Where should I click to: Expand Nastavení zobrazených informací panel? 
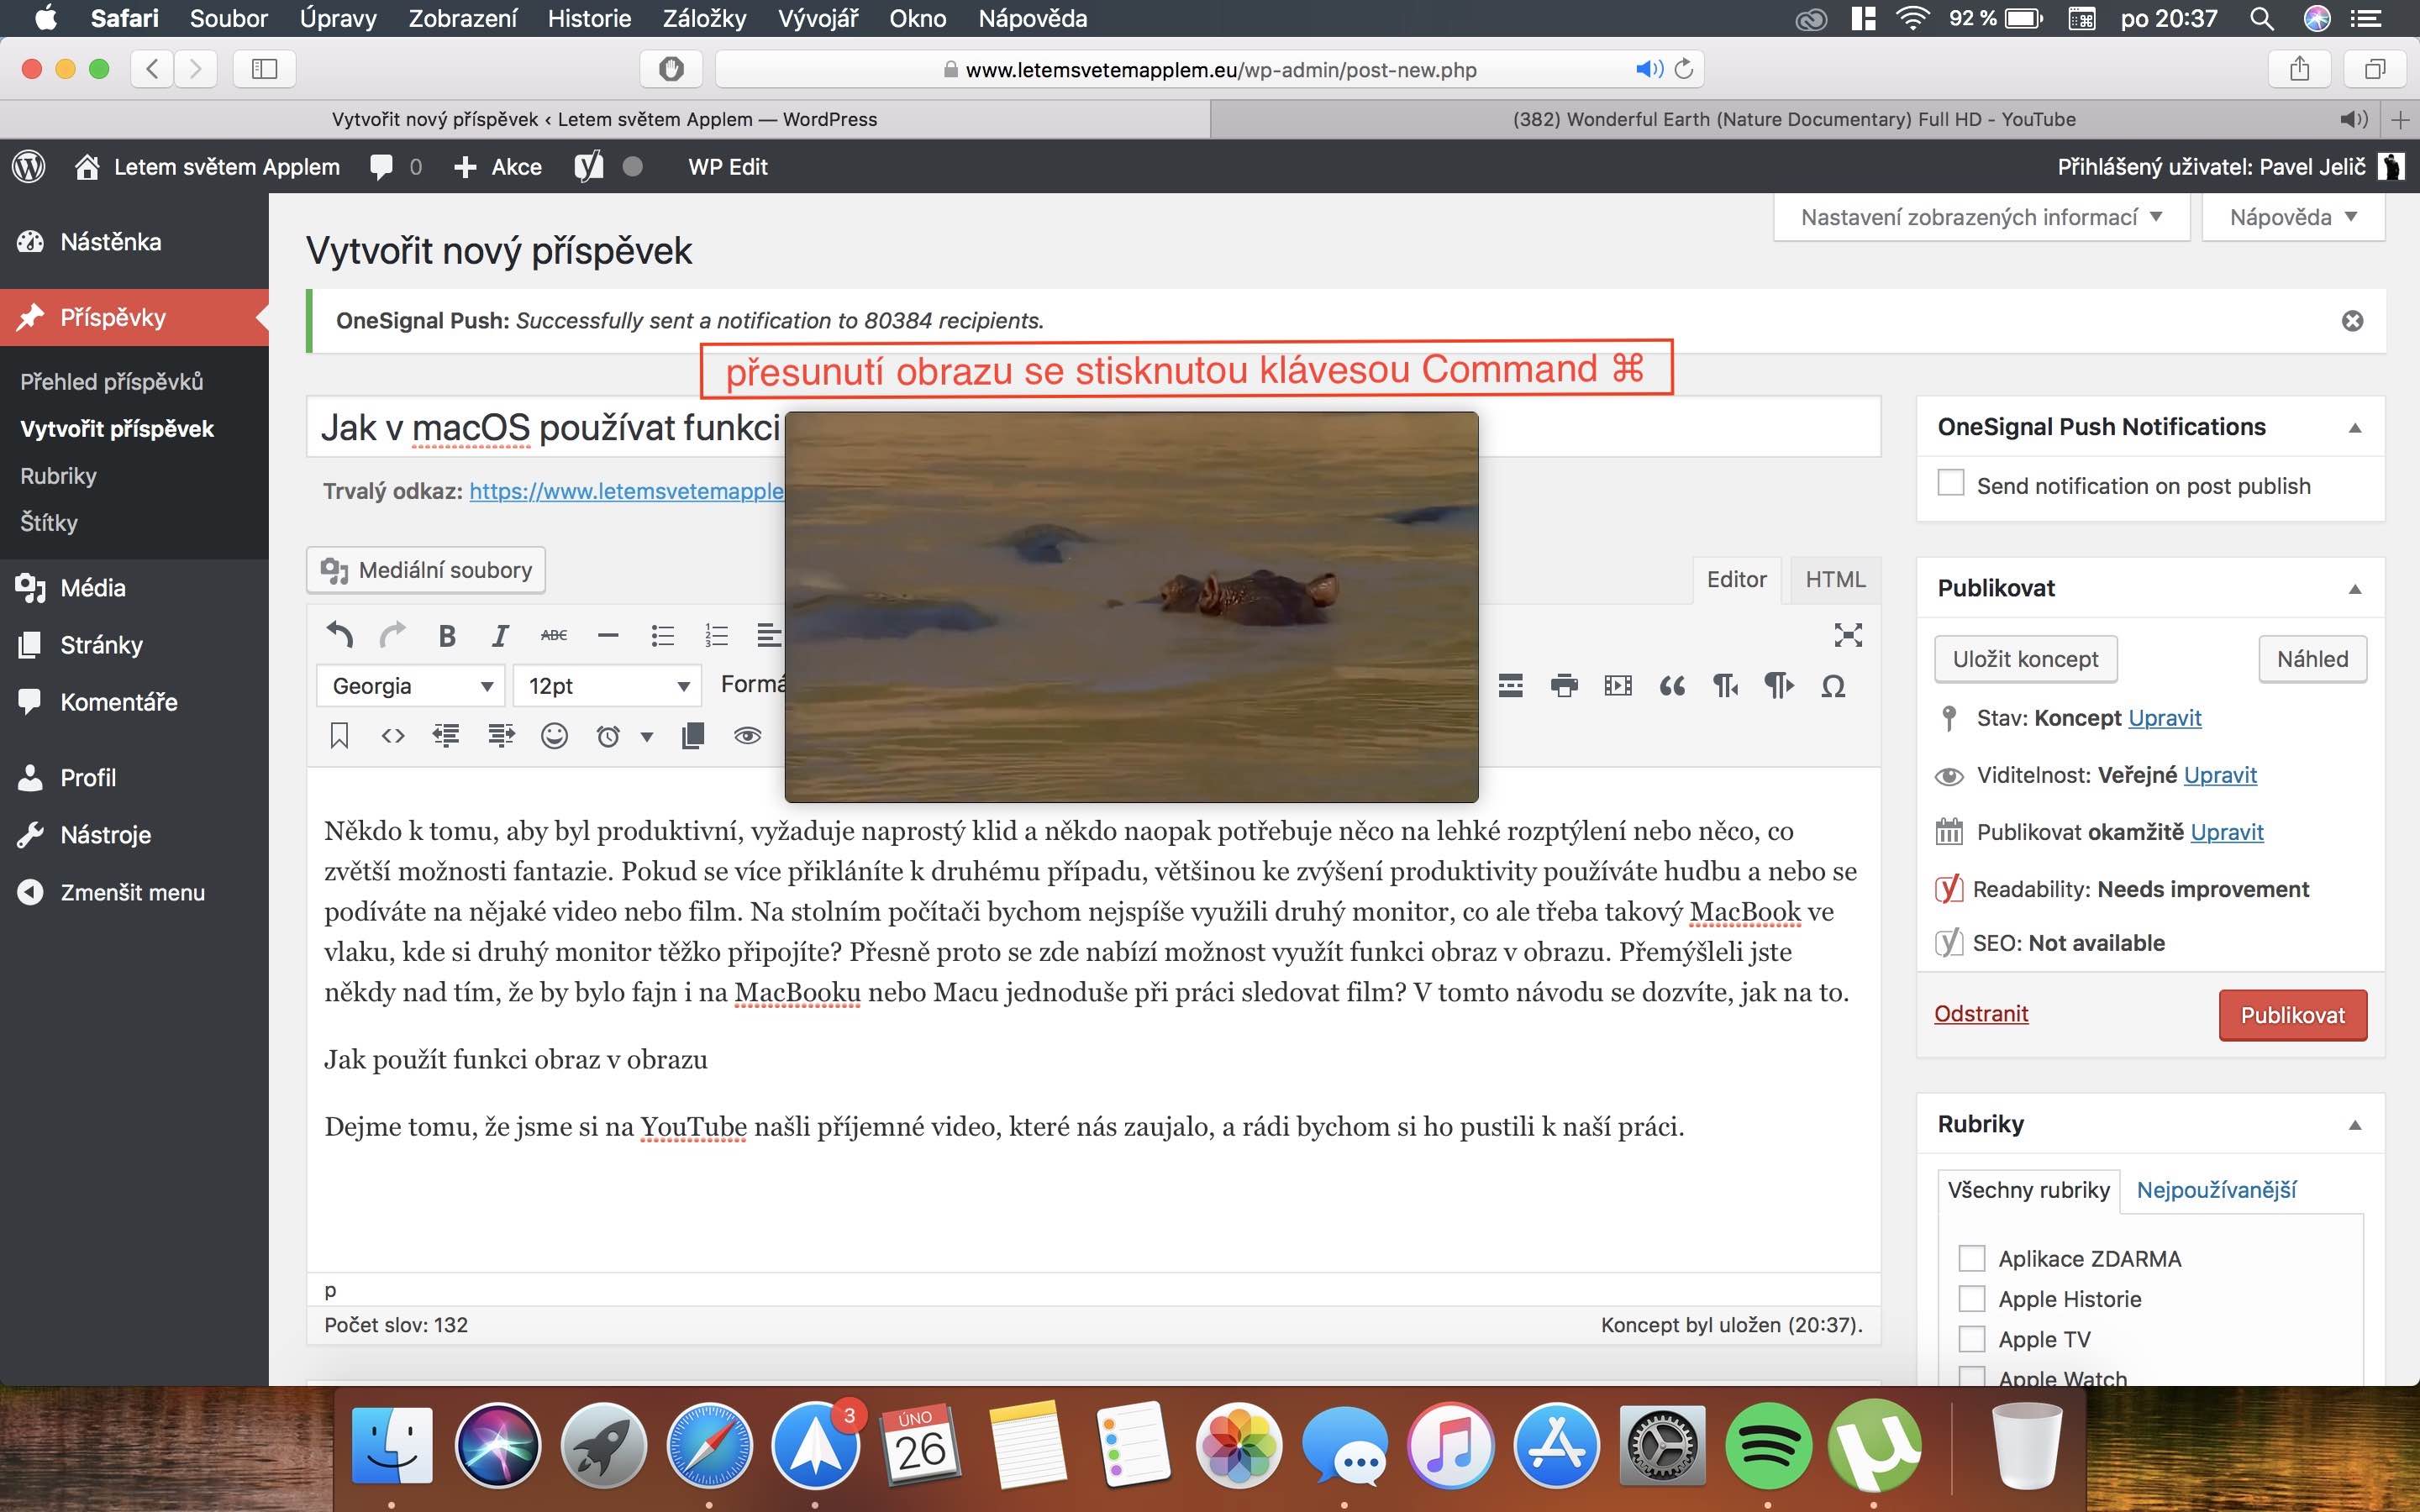click(1981, 217)
